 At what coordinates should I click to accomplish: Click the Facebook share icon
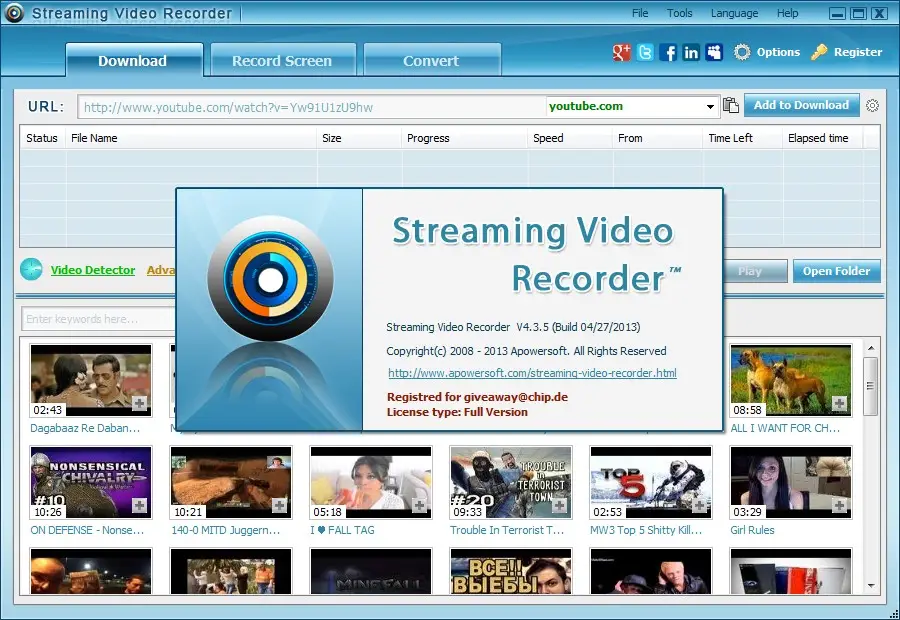pos(668,52)
